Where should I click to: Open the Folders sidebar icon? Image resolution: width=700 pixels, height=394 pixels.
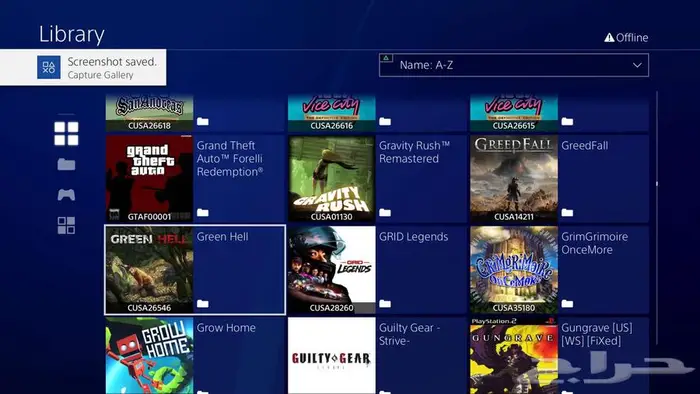[x=66, y=165]
